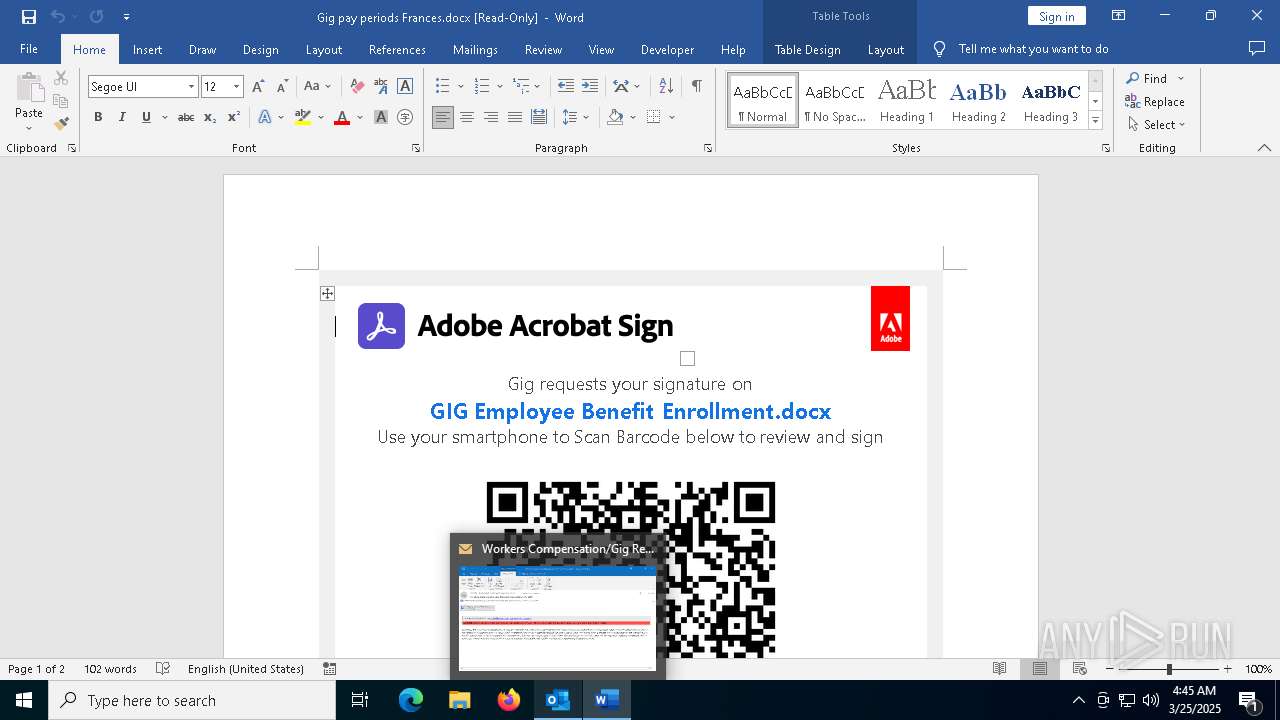Clear all formatting with eraser icon
The image size is (1280, 720).
click(x=357, y=87)
